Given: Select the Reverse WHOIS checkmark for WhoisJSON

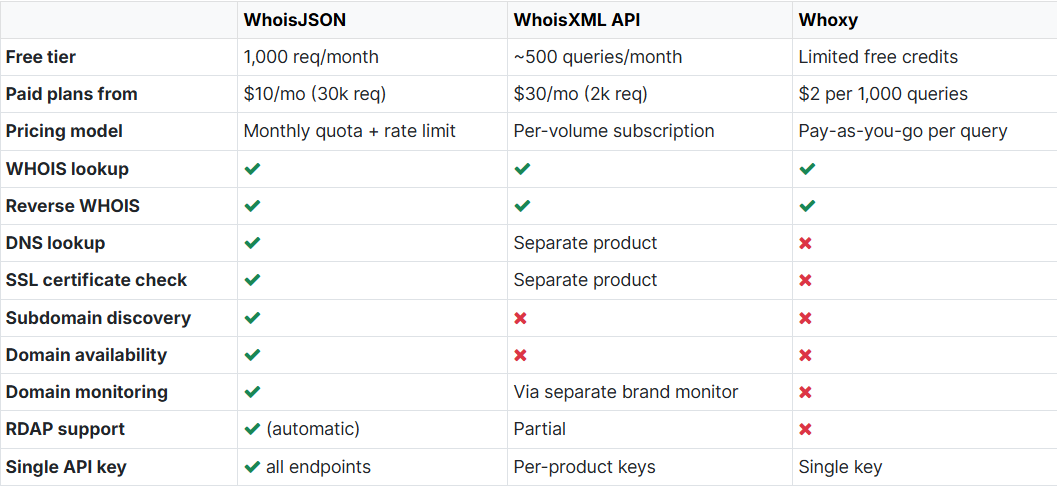Looking at the screenshot, I should click(x=252, y=206).
